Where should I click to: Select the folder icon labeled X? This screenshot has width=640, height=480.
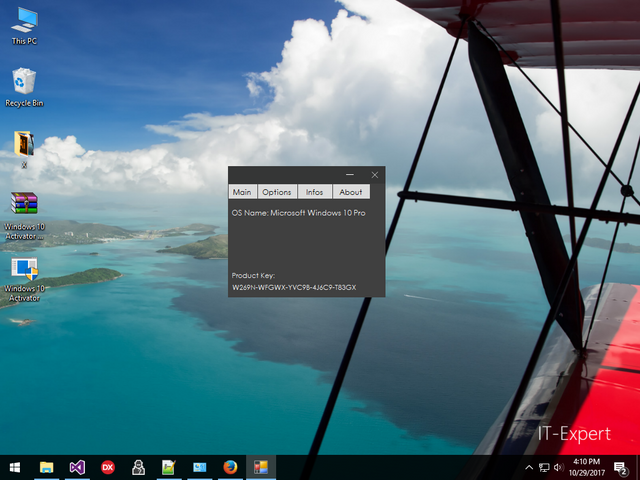coord(24,149)
